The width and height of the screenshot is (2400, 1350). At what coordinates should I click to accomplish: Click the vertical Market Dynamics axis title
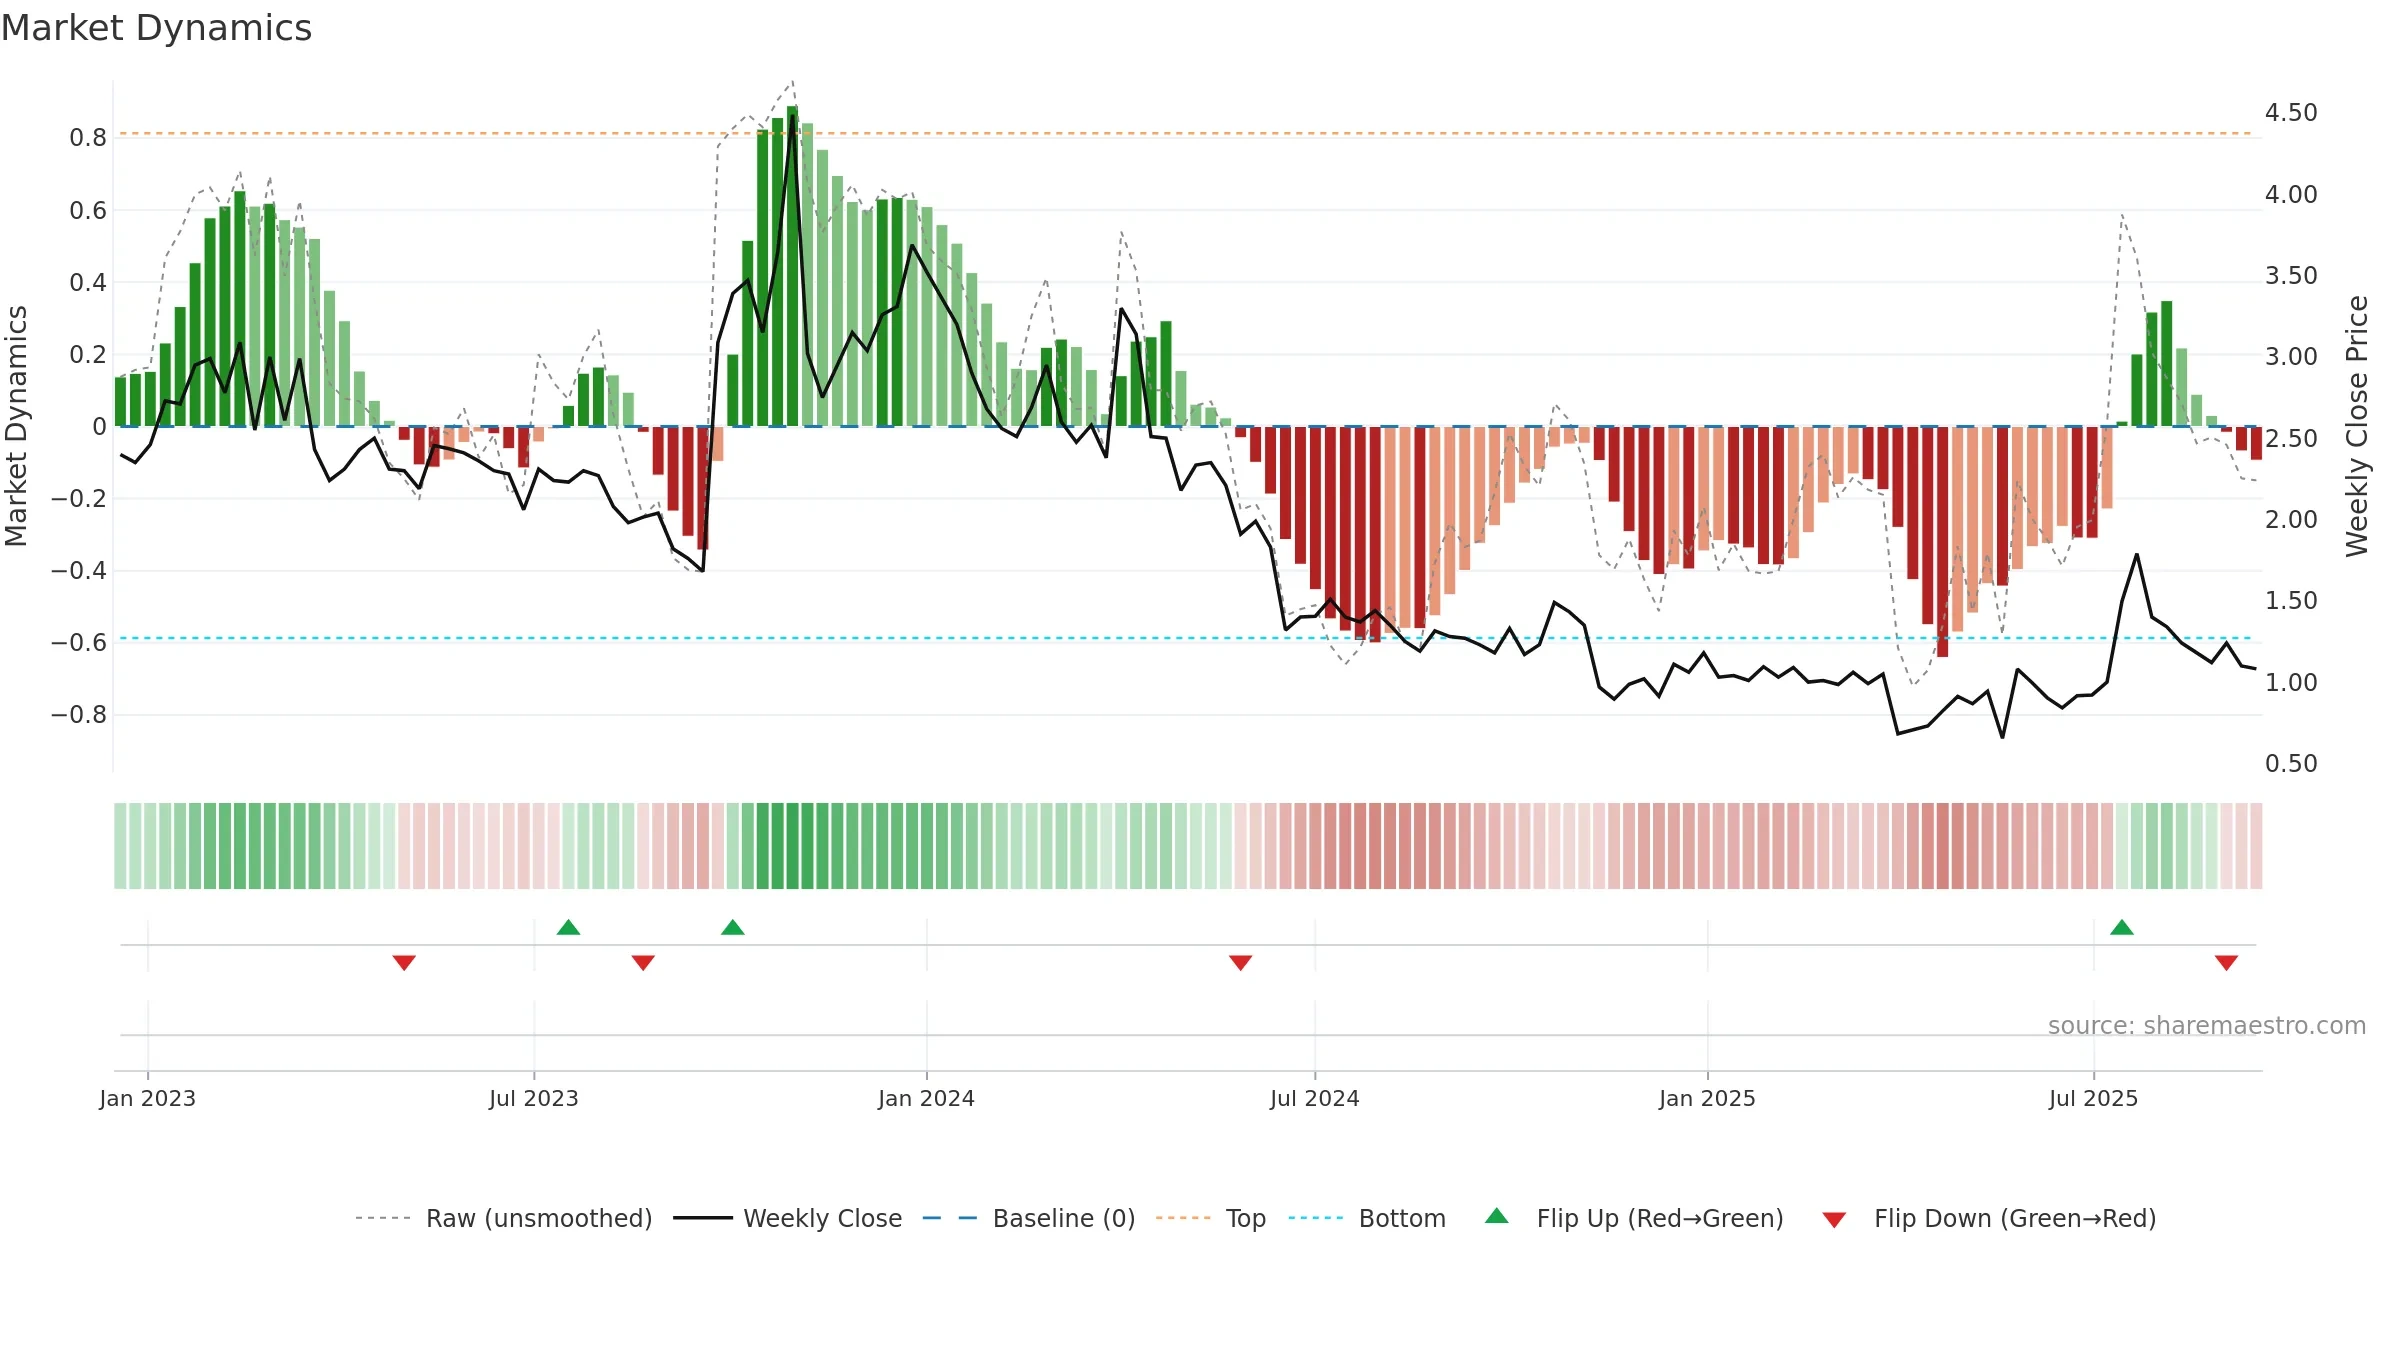(17, 426)
